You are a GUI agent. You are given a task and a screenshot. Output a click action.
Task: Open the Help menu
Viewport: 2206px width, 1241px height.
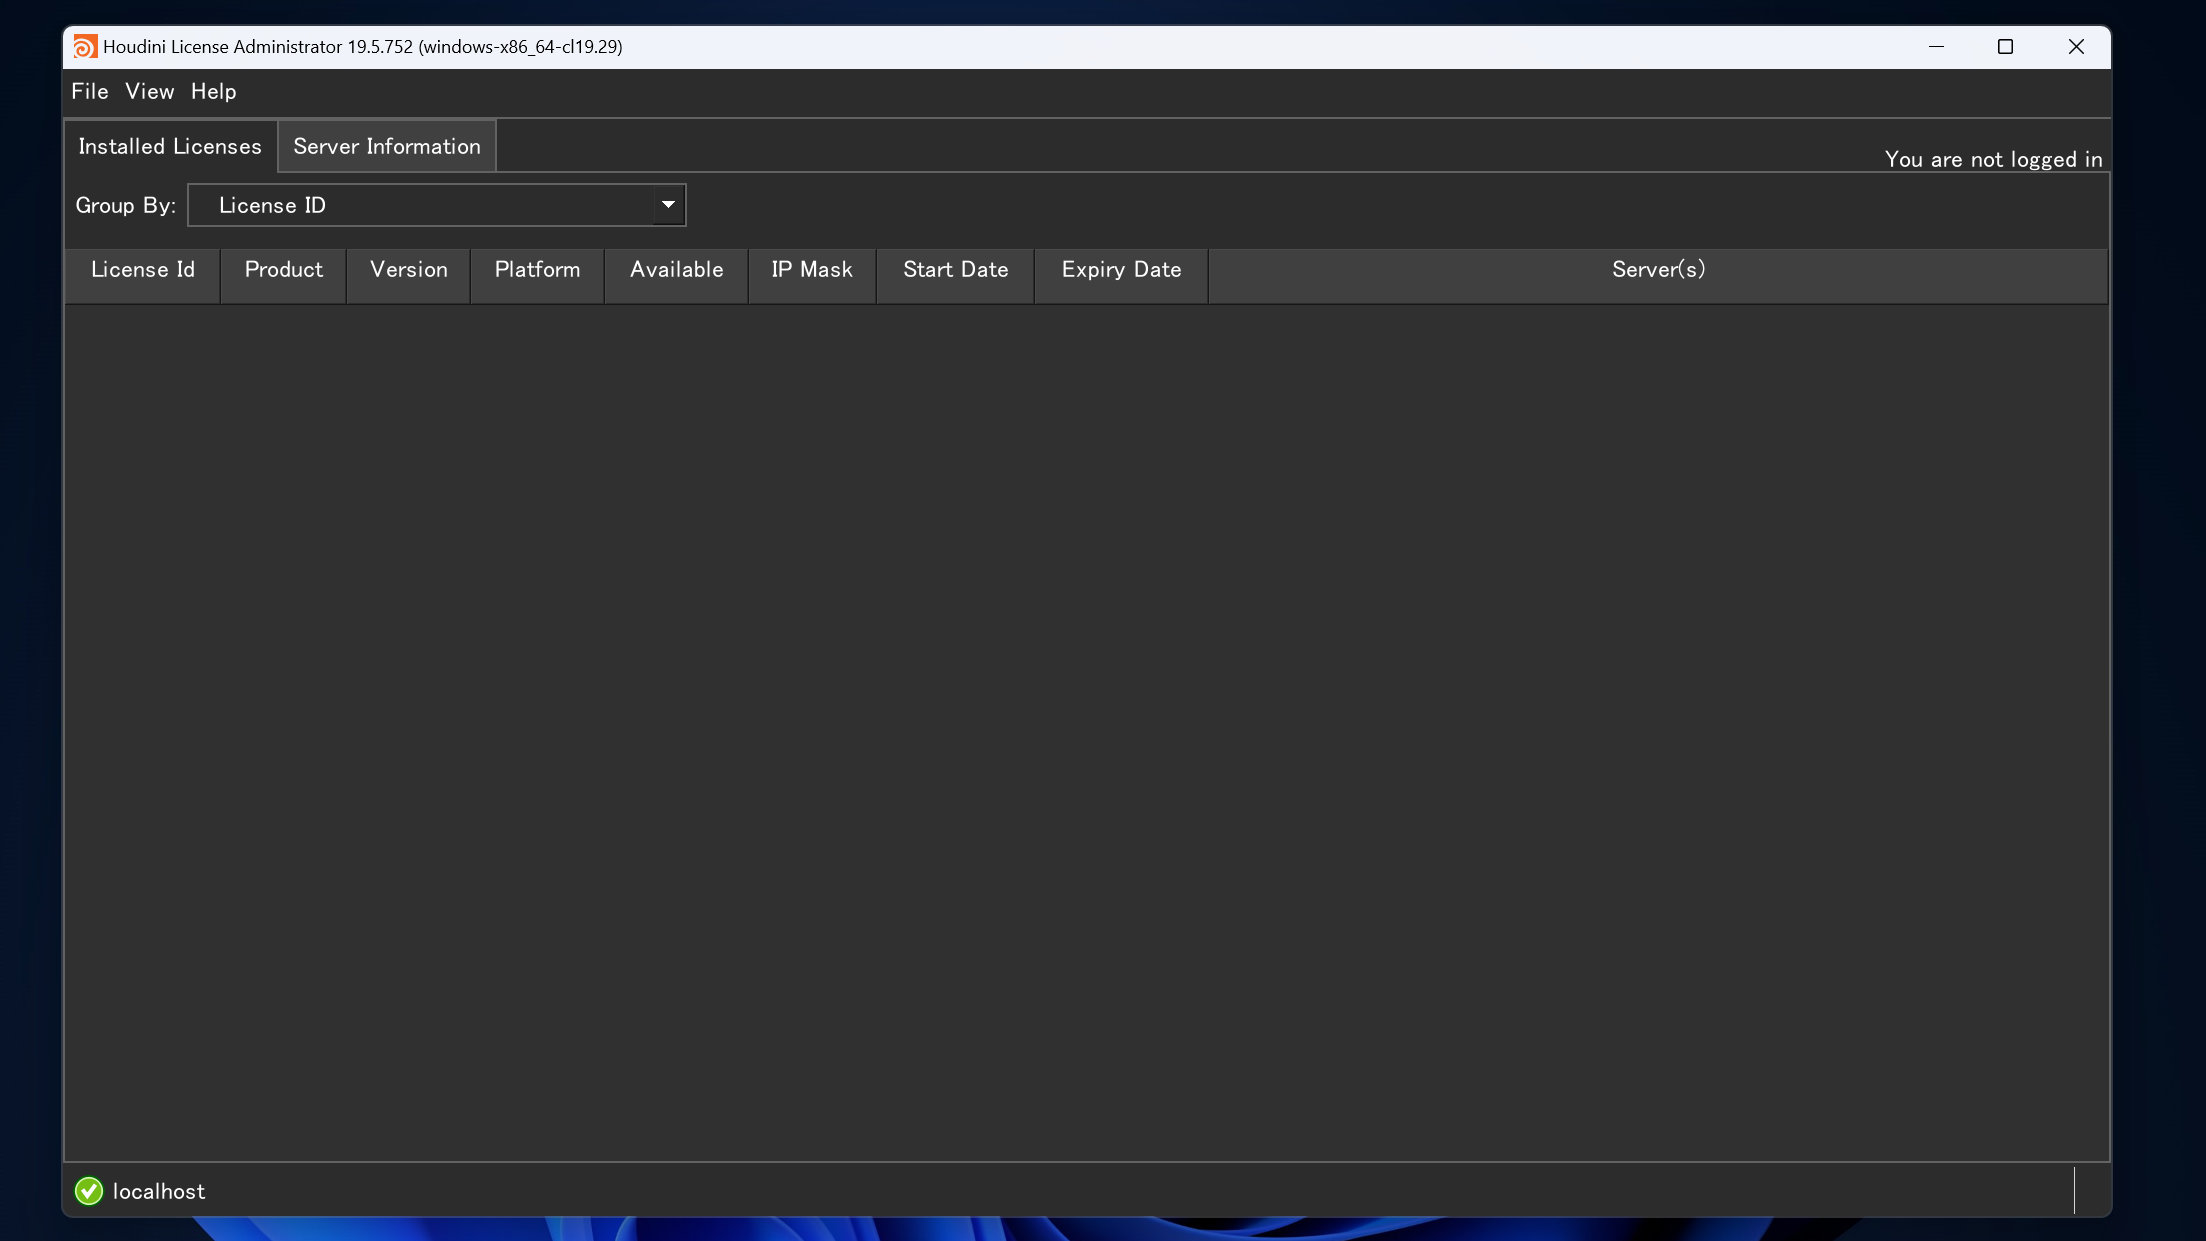coord(213,91)
